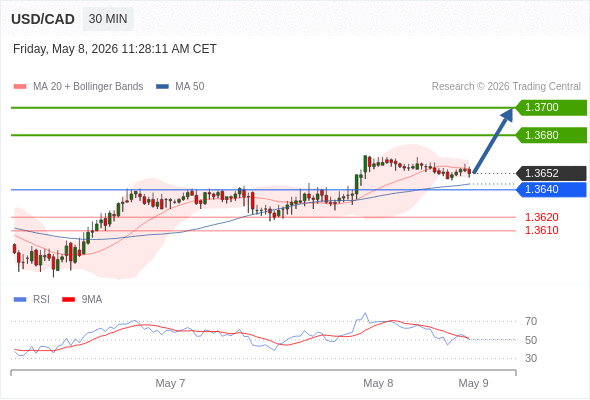Click the USD/CAD pair title
The height and width of the screenshot is (400, 590).
pos(43,19)
